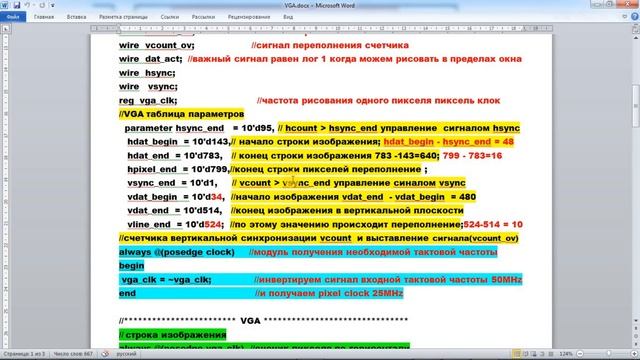Click the heading '//VGA таблица параметров'

pos(182,114)
